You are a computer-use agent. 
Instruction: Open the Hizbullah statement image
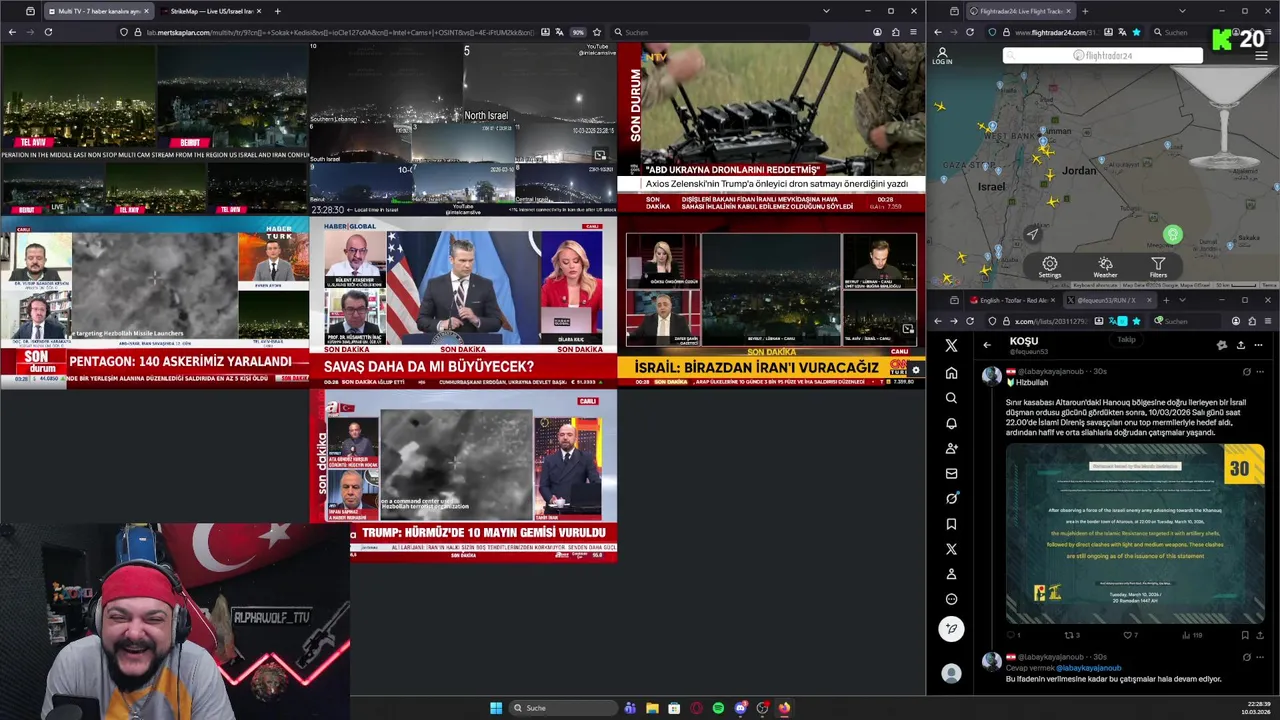click(x=1135, y=533)
